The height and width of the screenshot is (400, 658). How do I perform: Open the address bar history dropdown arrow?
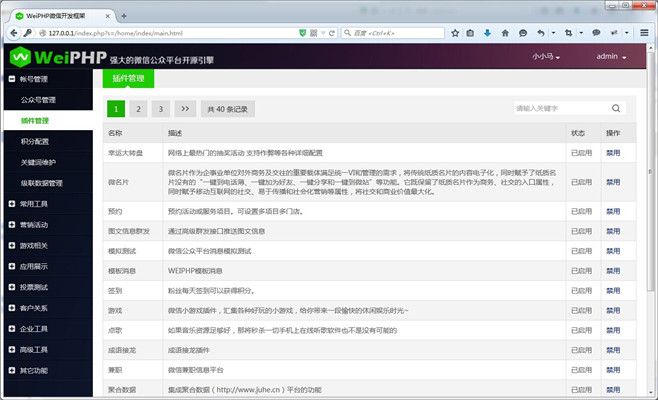coord(323,33)
